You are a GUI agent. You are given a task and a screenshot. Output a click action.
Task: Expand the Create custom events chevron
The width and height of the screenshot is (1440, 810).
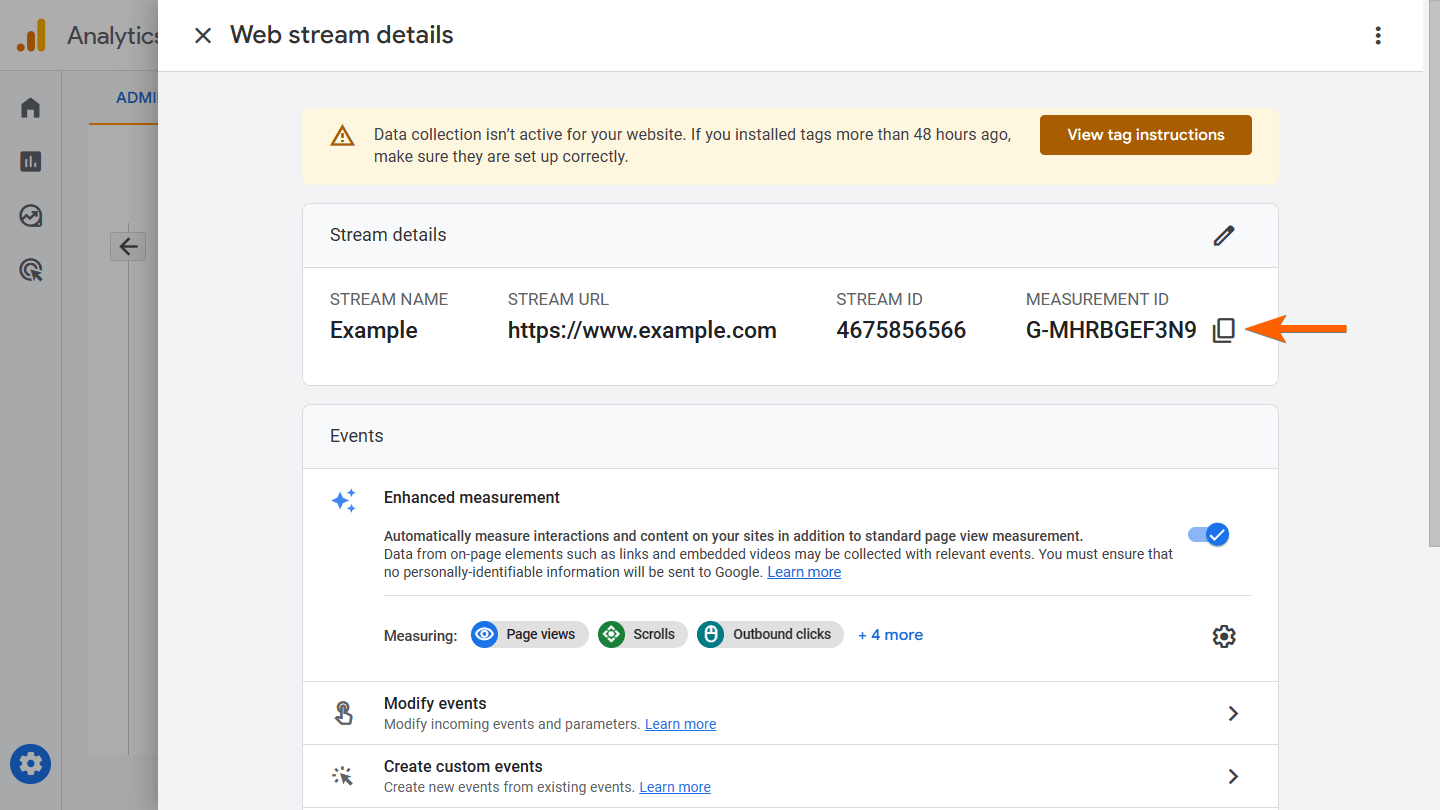1233,776
